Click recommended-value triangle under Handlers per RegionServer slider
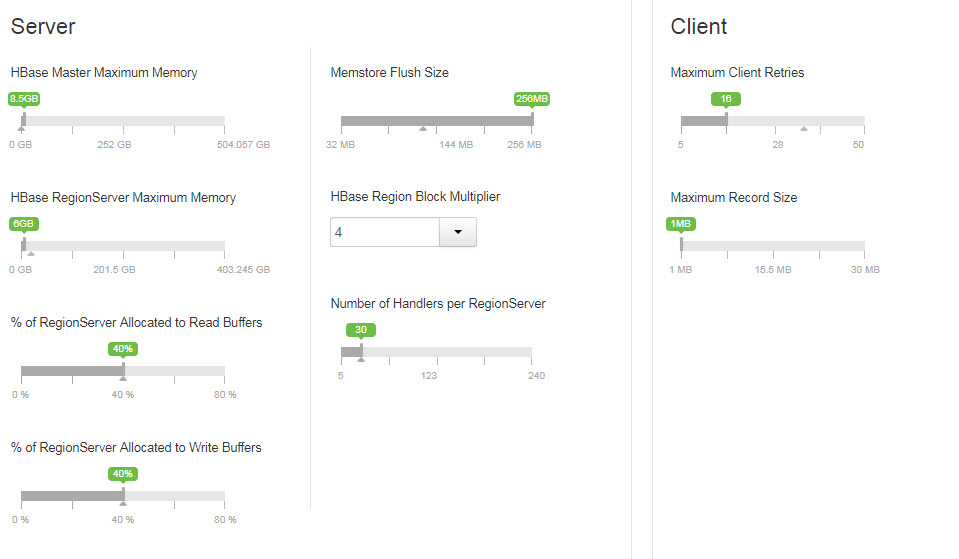 coord(361,360)
